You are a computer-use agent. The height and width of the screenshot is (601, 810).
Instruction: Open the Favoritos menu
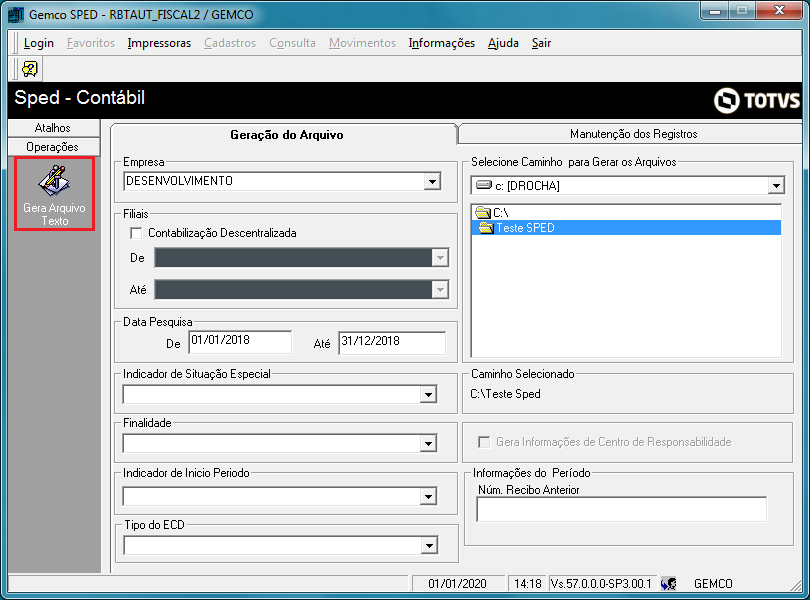click(91, 43)
